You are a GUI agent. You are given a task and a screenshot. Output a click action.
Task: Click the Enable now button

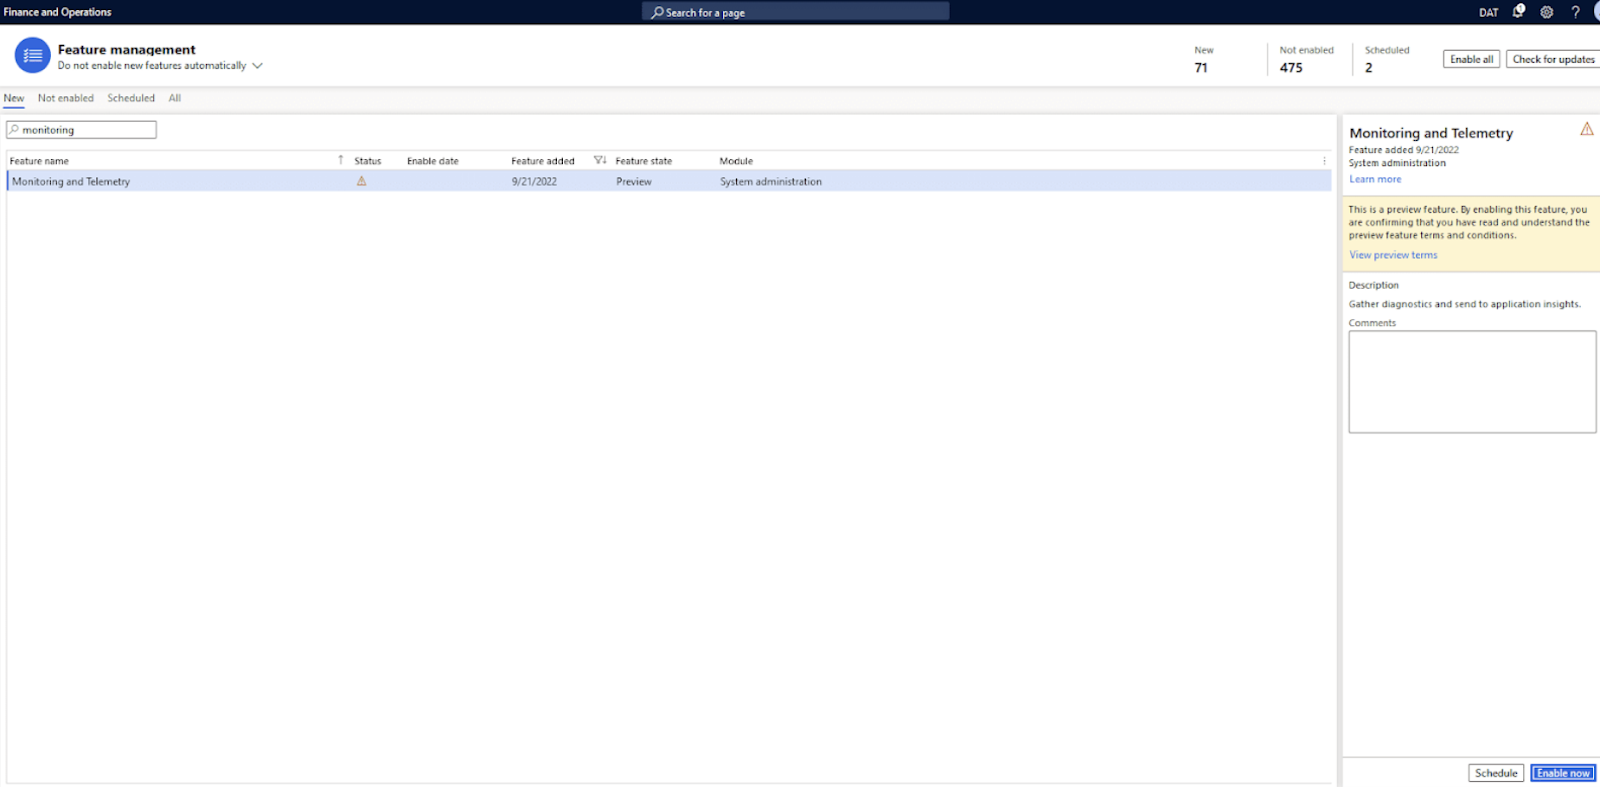click(x=1563, y=773)
